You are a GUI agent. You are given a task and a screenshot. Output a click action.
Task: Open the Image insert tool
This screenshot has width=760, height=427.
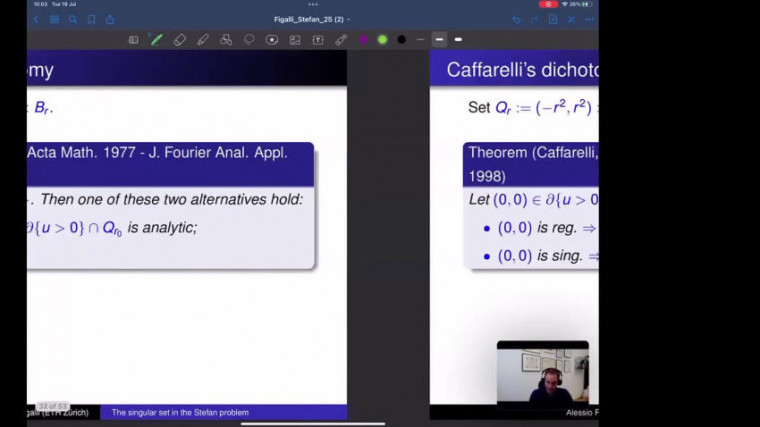tap(295, 40)
